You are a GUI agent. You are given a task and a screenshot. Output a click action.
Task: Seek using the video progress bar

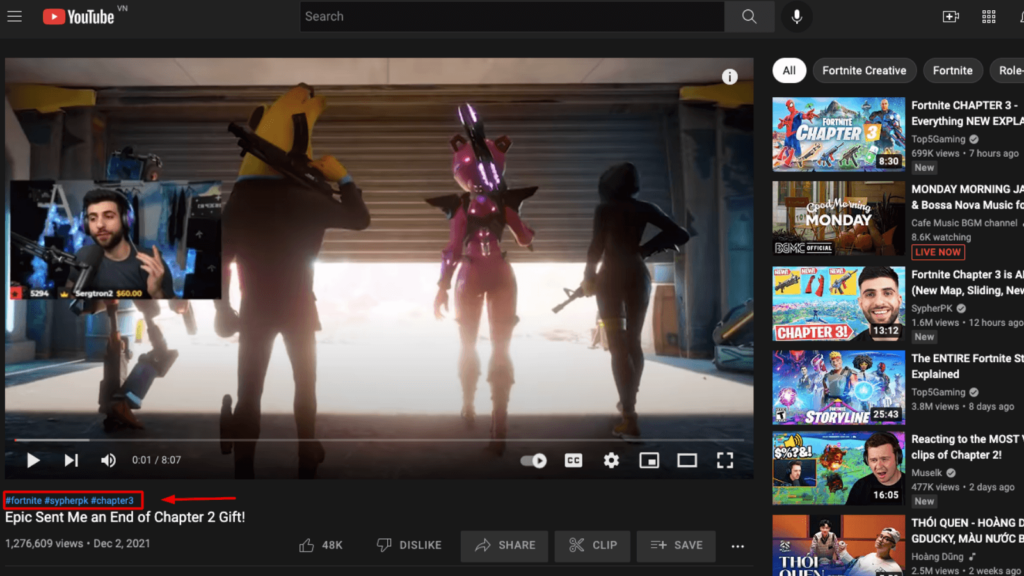pos(379,440)
